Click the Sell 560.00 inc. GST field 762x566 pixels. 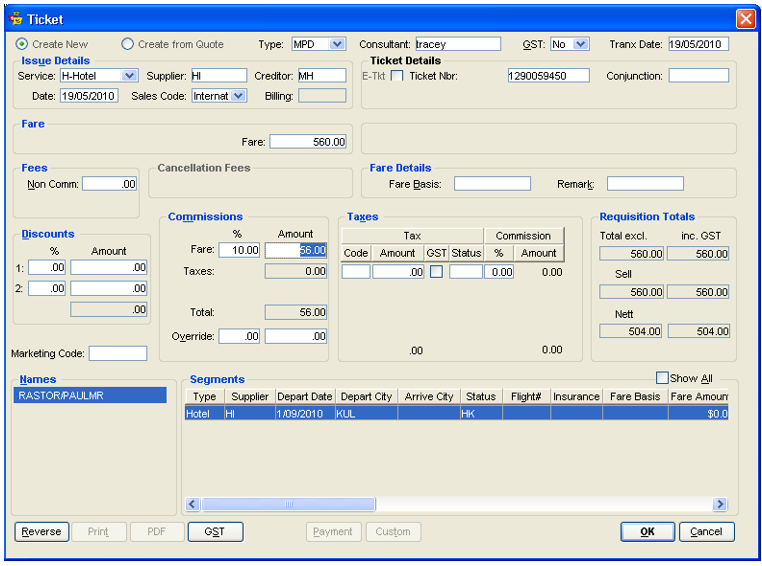(x=698, y=292)
